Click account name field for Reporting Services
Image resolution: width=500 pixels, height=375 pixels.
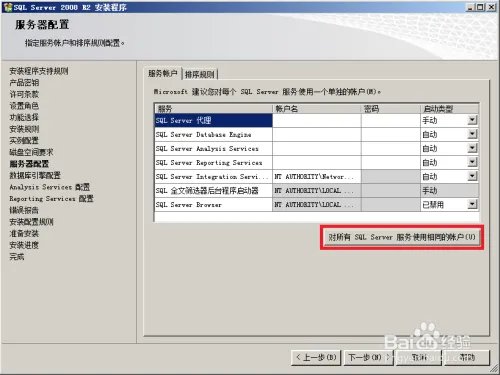[317, 162]
